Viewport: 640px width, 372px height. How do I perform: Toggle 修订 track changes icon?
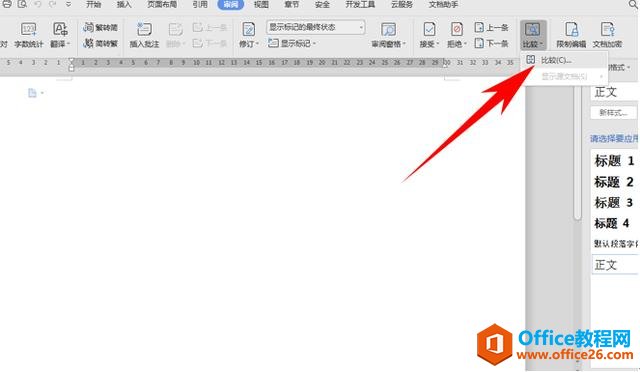[249, 29]
